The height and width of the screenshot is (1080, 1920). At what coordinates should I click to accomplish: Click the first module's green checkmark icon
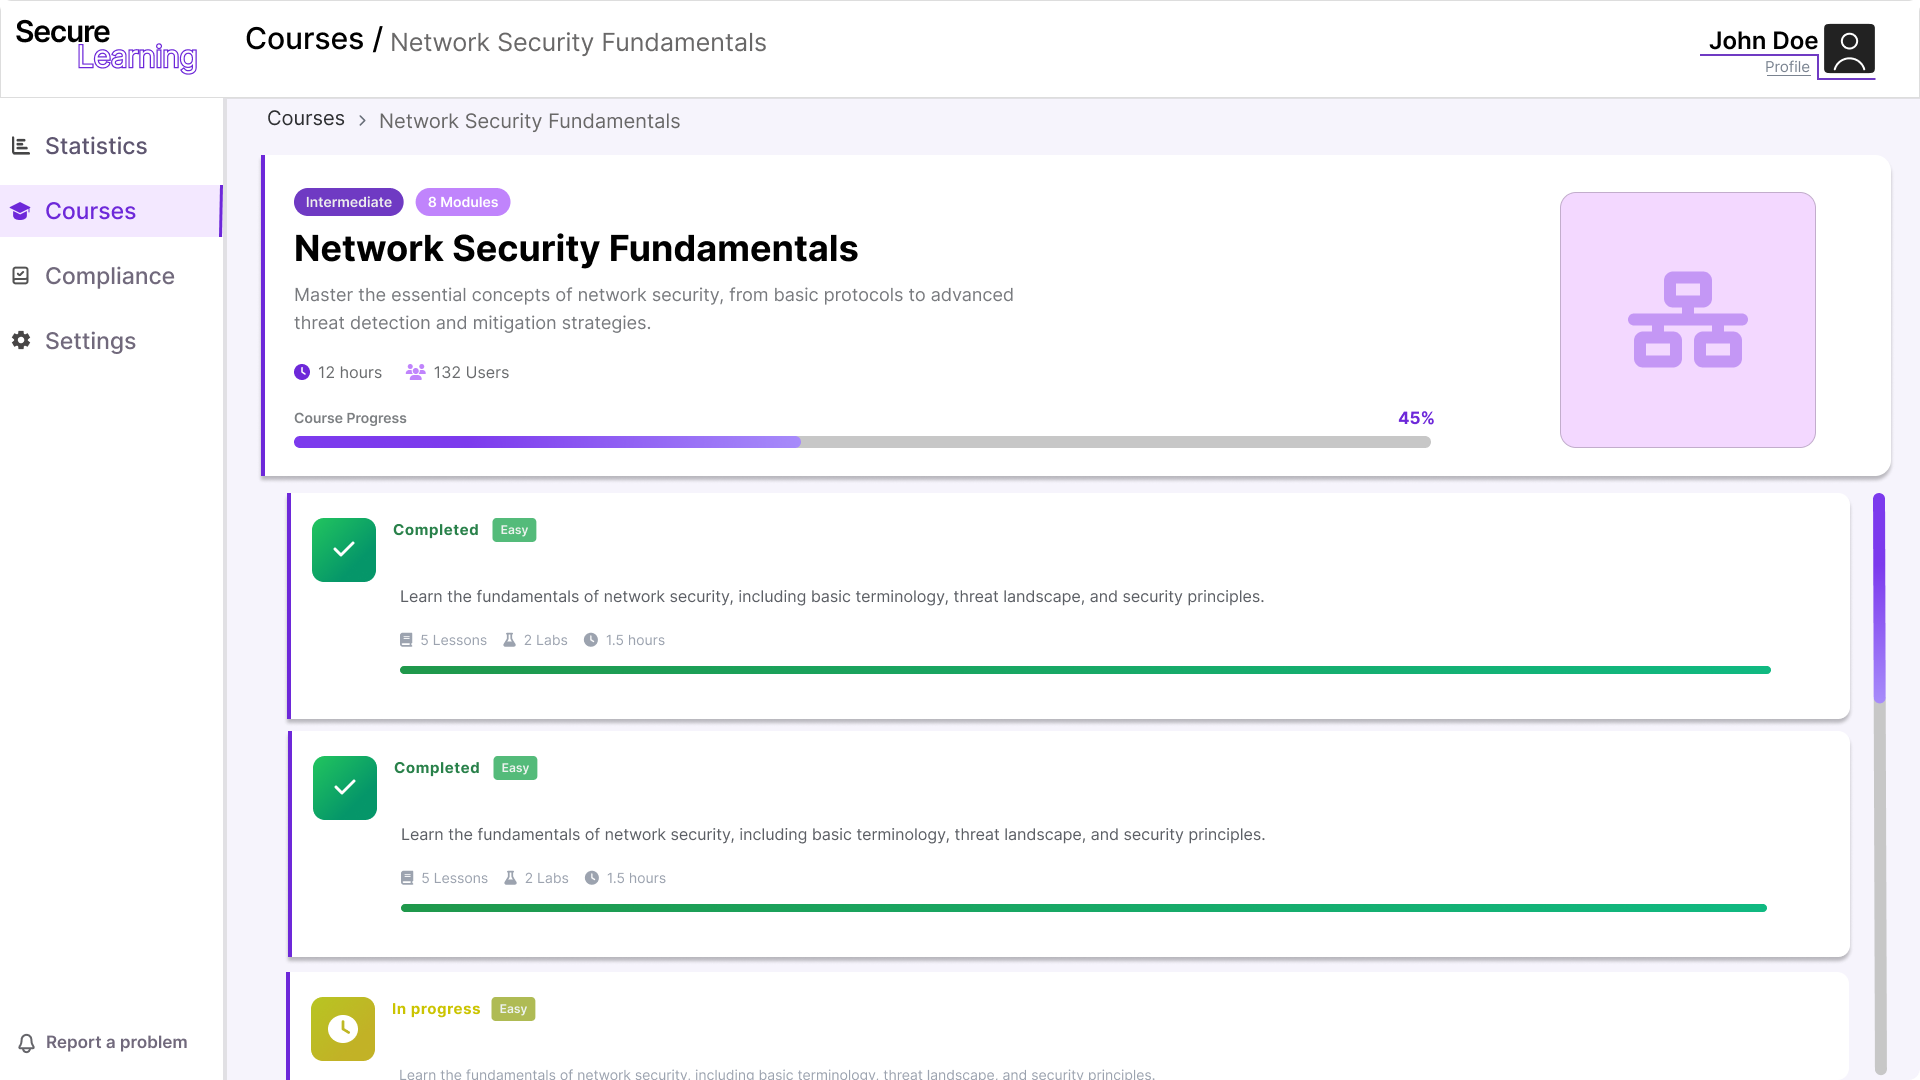(344, 550)
